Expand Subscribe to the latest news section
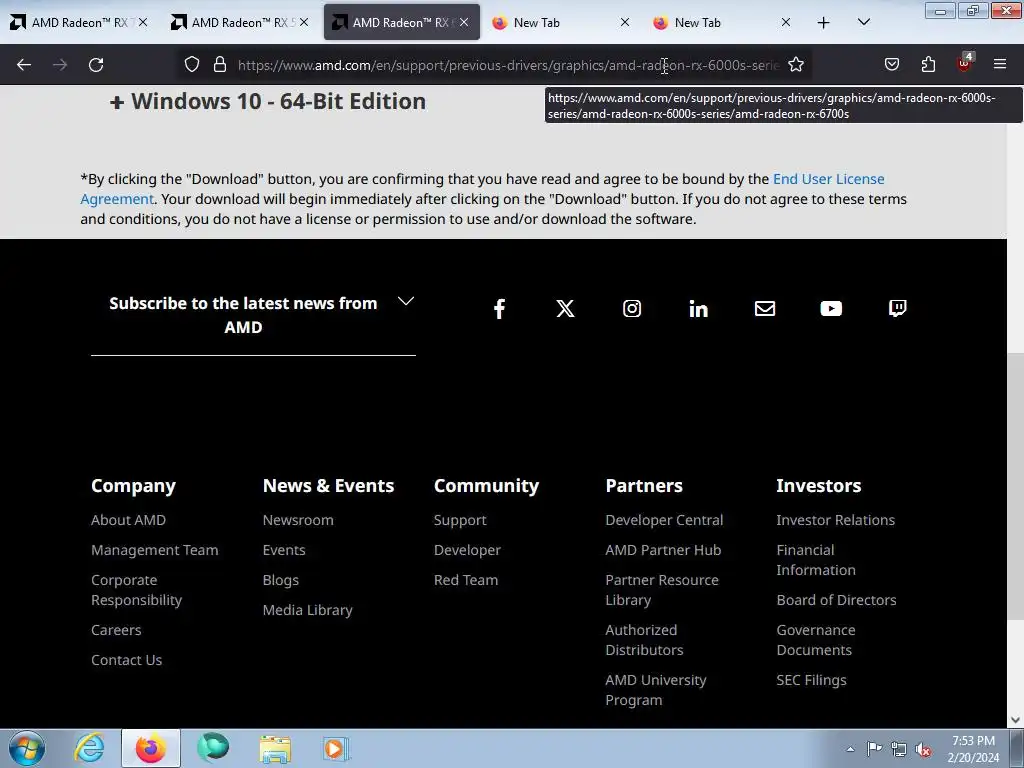 click(x=253, y=315)
